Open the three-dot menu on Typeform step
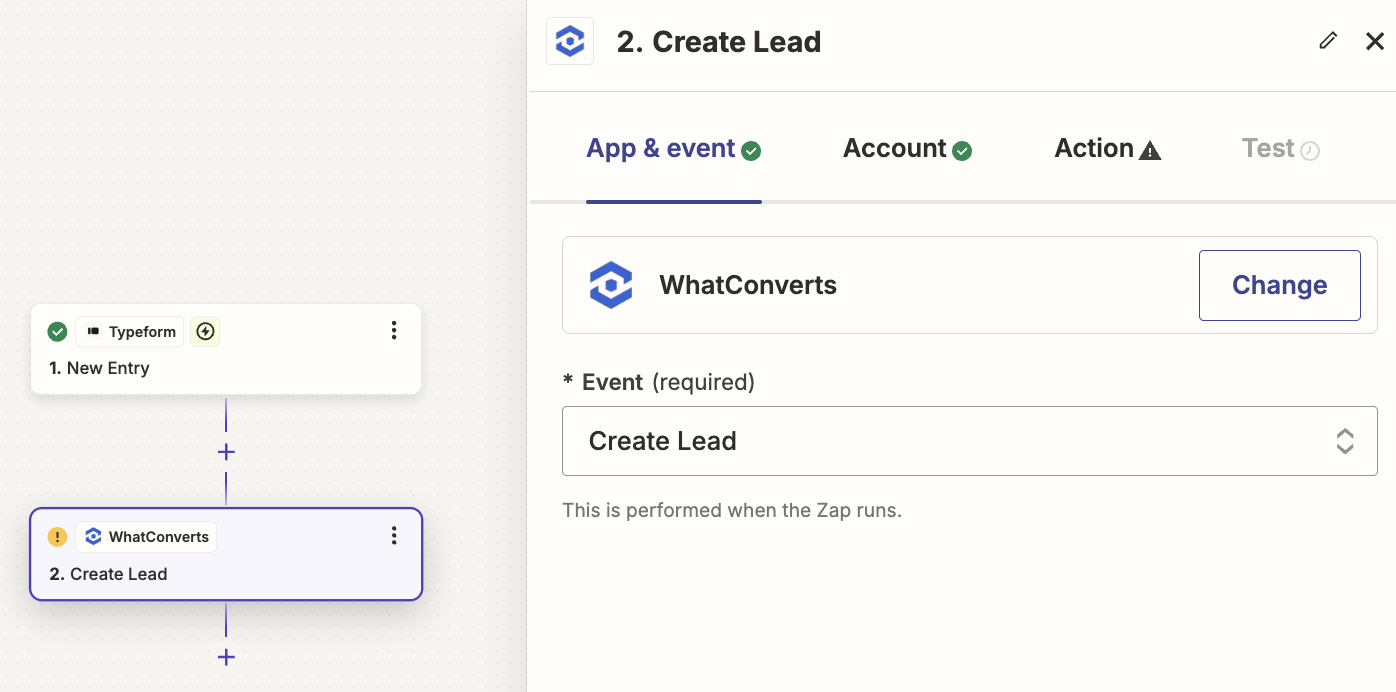 394,330
